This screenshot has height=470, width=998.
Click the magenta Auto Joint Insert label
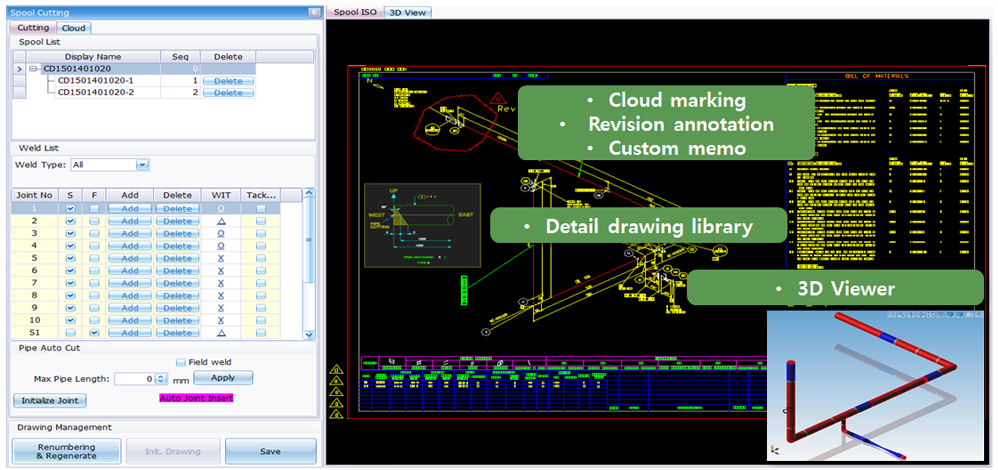point(196,399)
